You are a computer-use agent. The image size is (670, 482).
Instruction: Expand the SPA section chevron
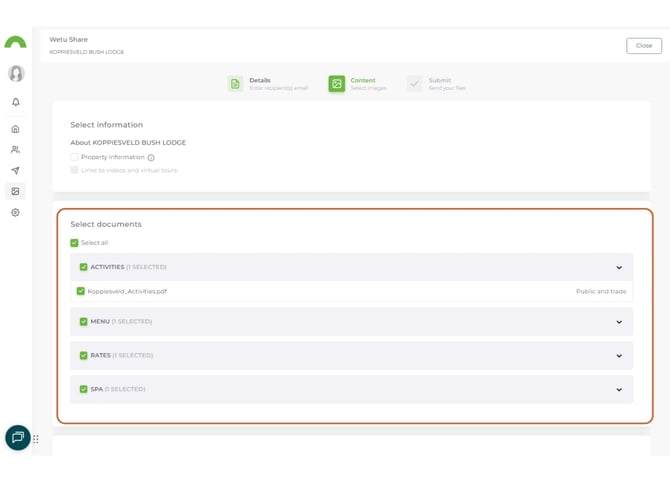(x=619, y=390)
